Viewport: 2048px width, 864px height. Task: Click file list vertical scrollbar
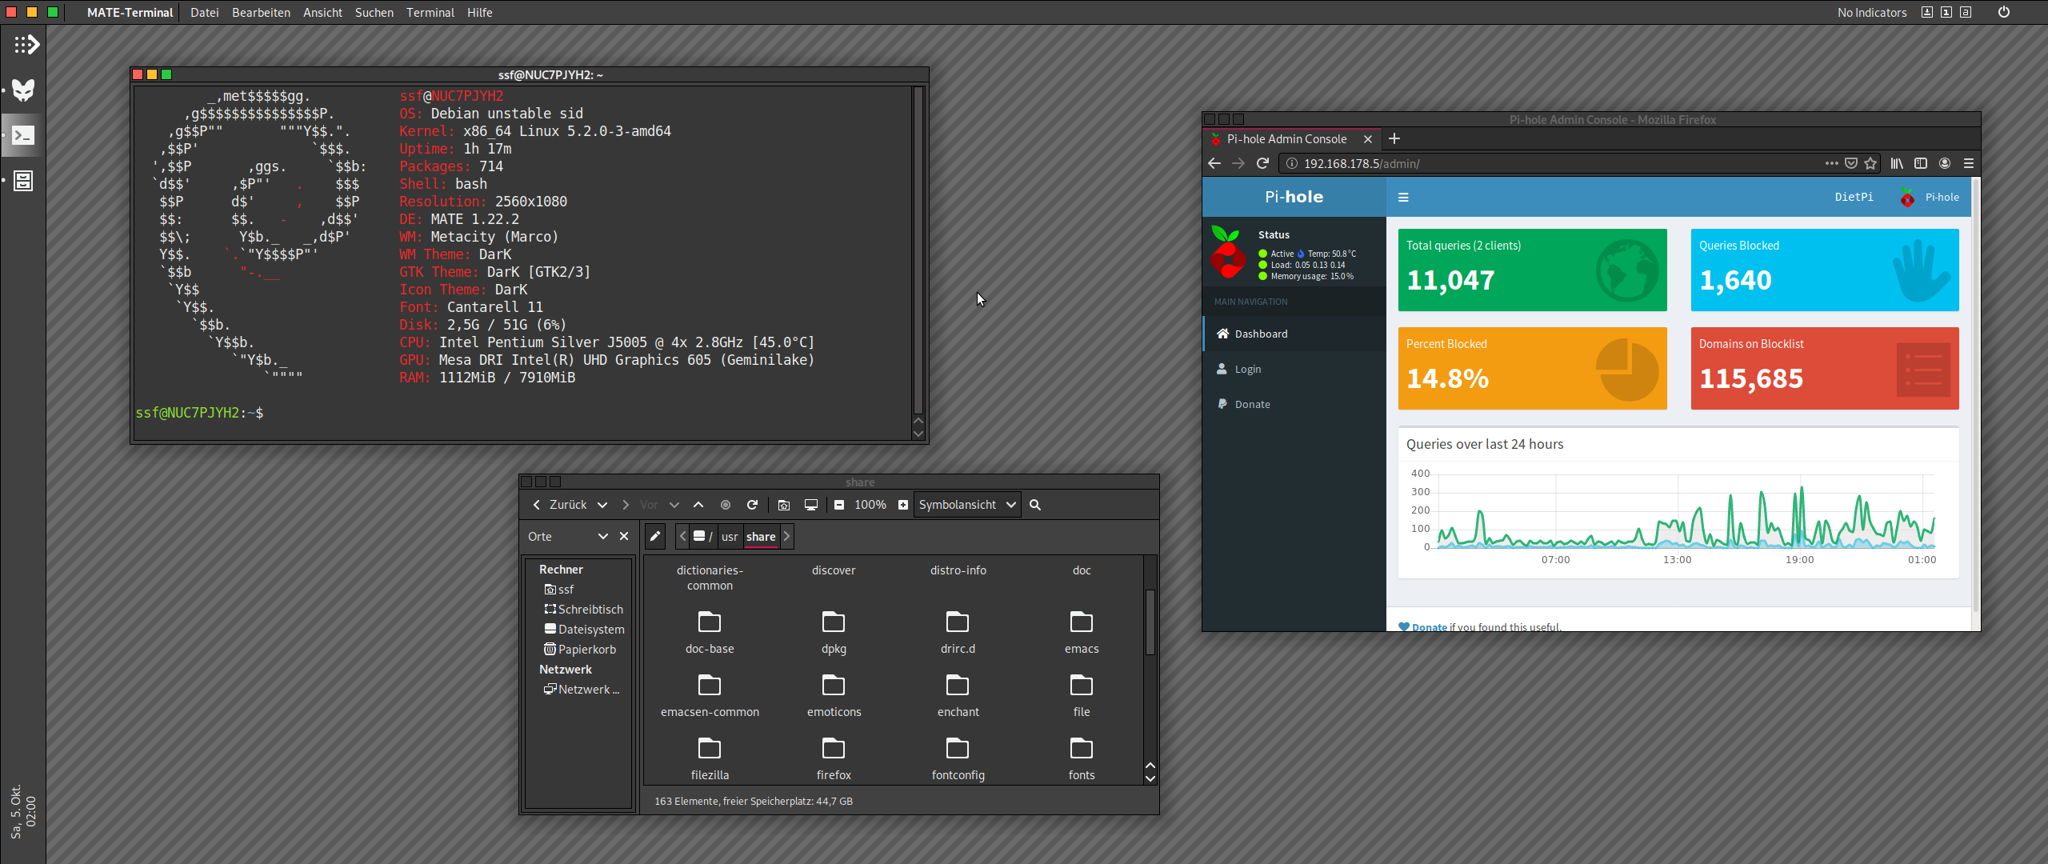(1150, 621)
